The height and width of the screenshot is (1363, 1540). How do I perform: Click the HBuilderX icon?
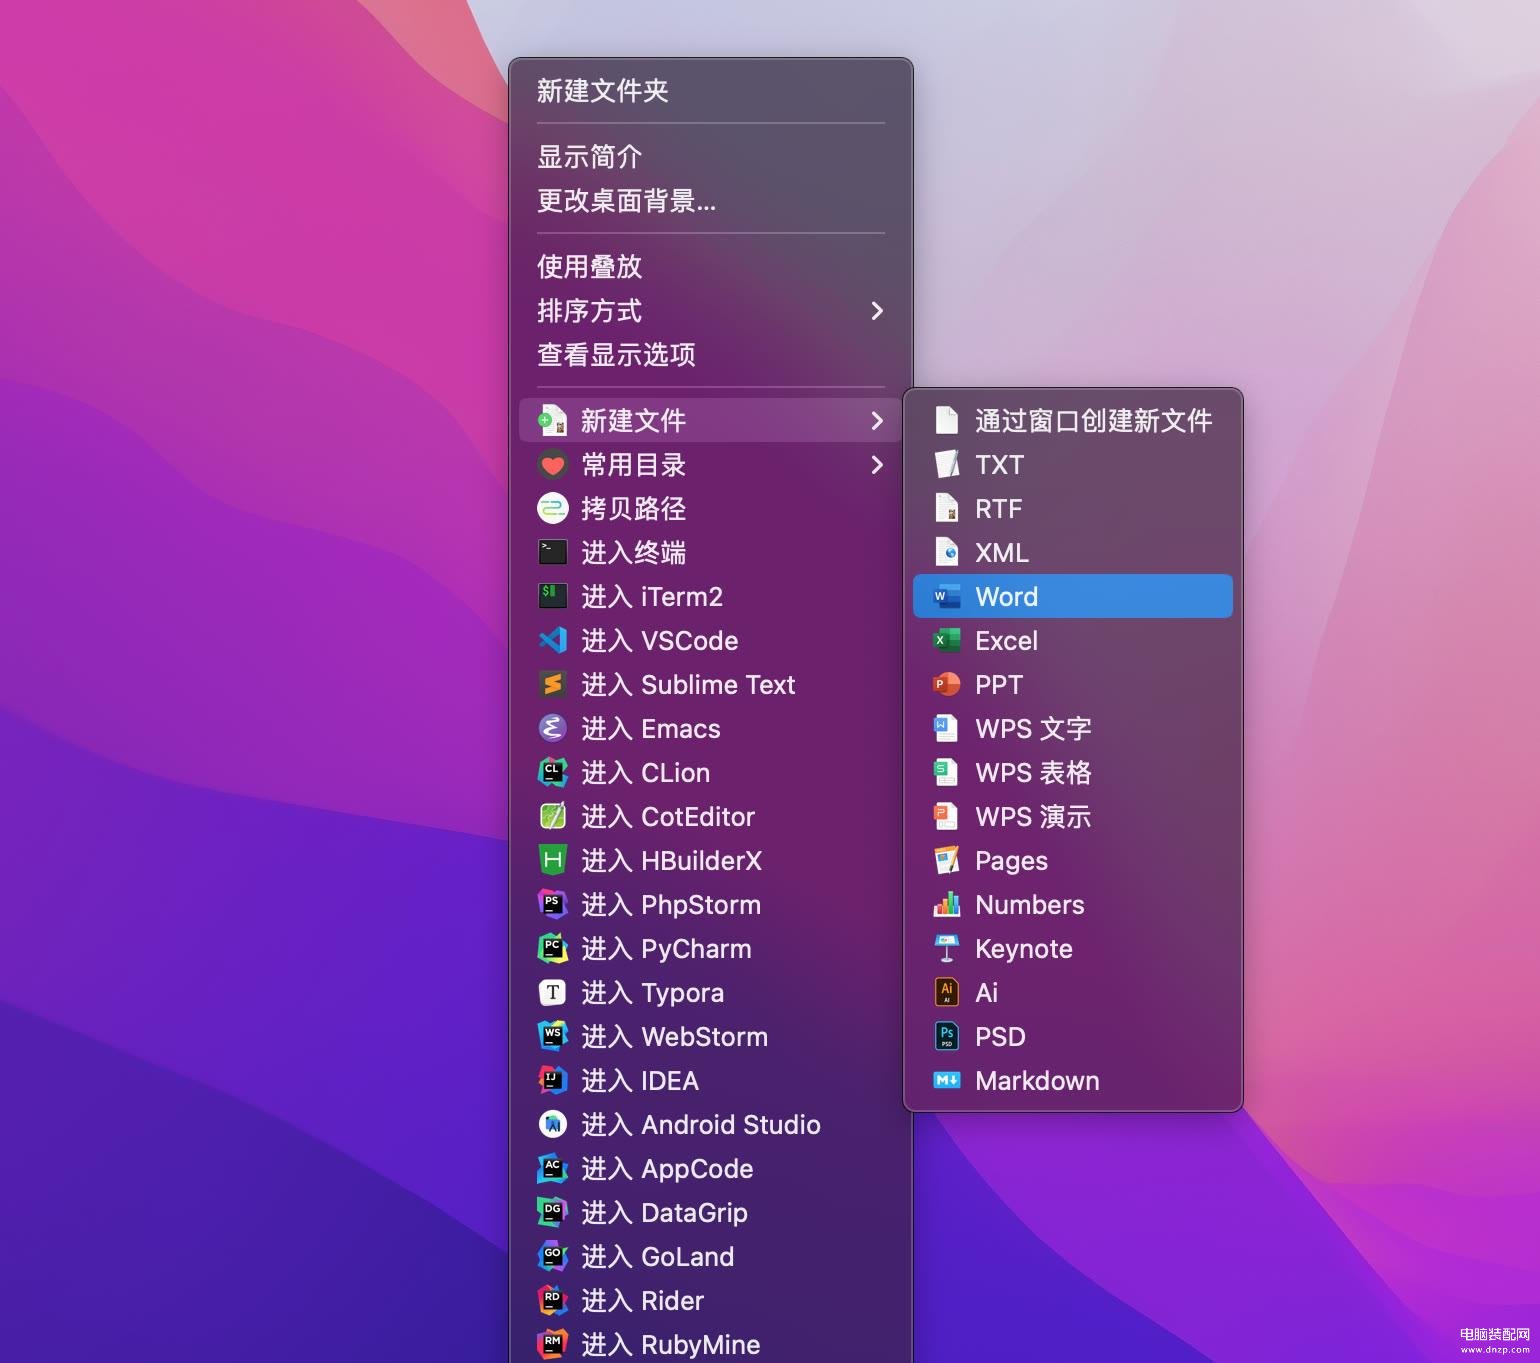(x=553, y=860)
